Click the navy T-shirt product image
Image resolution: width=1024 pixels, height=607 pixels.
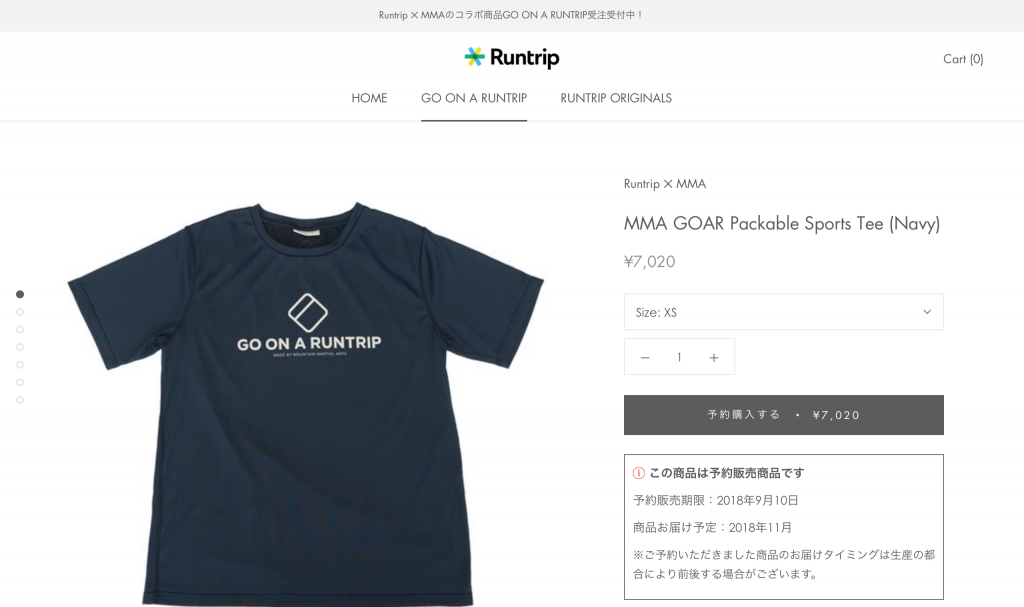306,404
